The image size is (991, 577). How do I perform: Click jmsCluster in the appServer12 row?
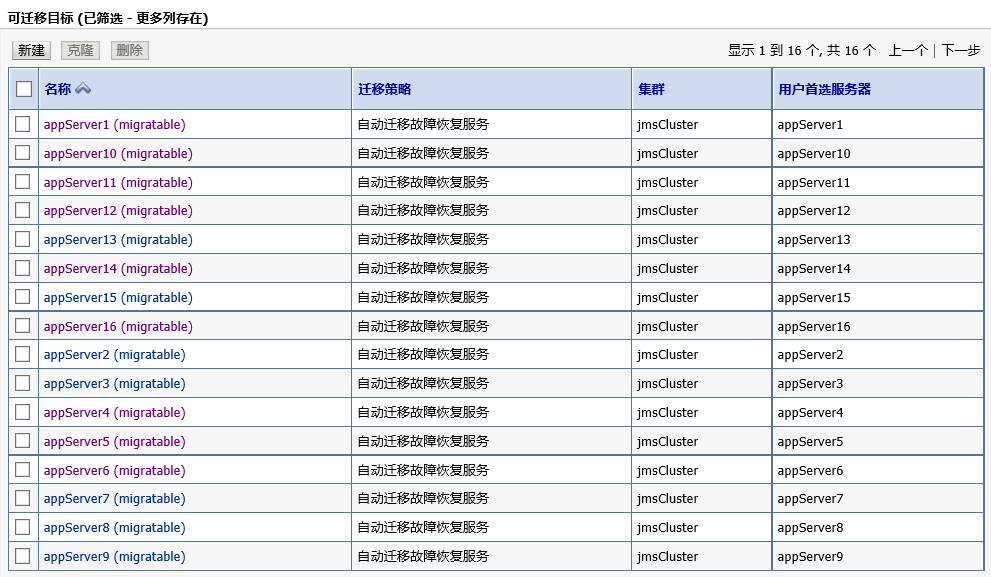point(667,210)
